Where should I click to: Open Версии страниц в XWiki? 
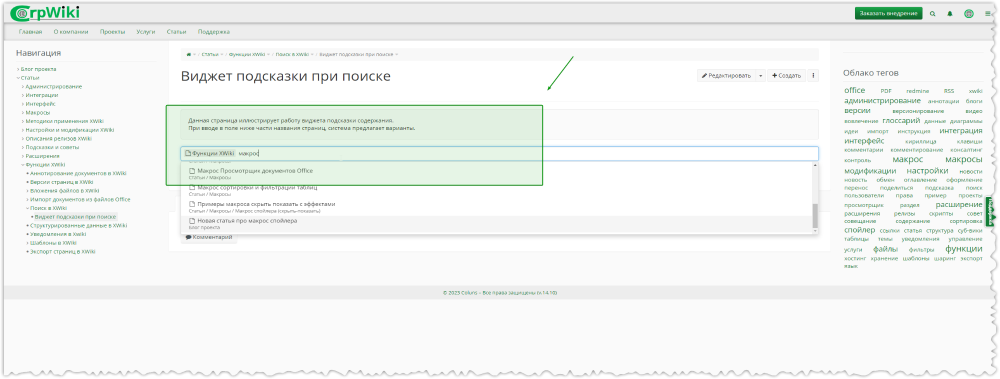[61, 182]
